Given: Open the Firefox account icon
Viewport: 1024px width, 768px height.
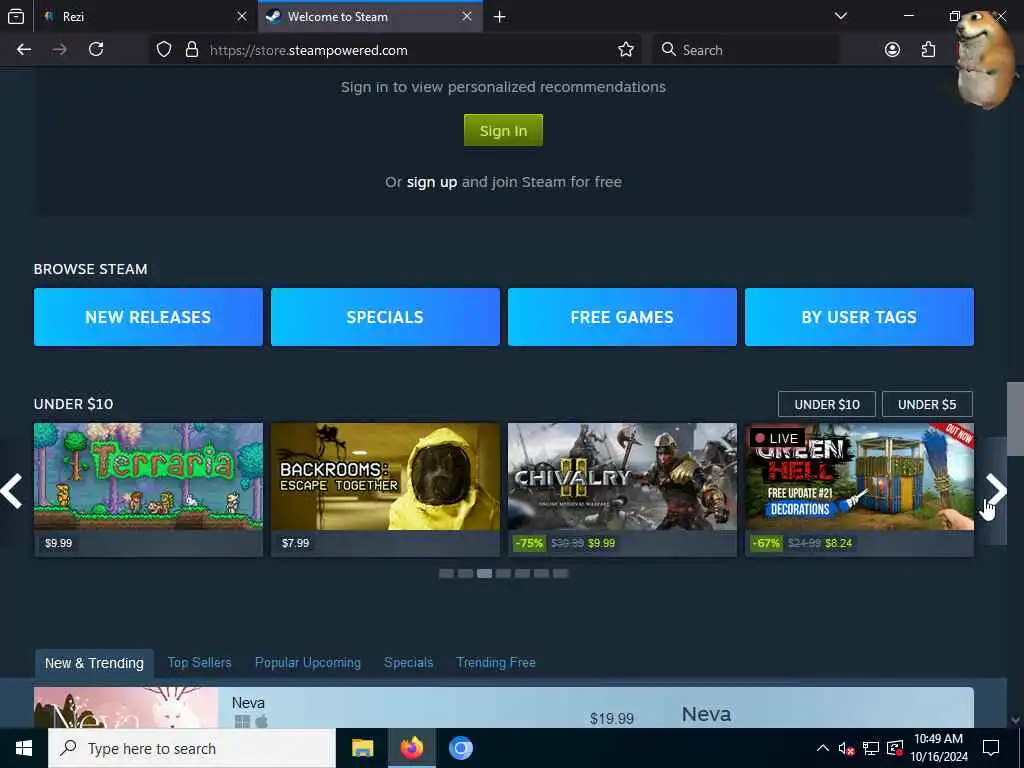Looking at the screenshot, I should 892,50.
